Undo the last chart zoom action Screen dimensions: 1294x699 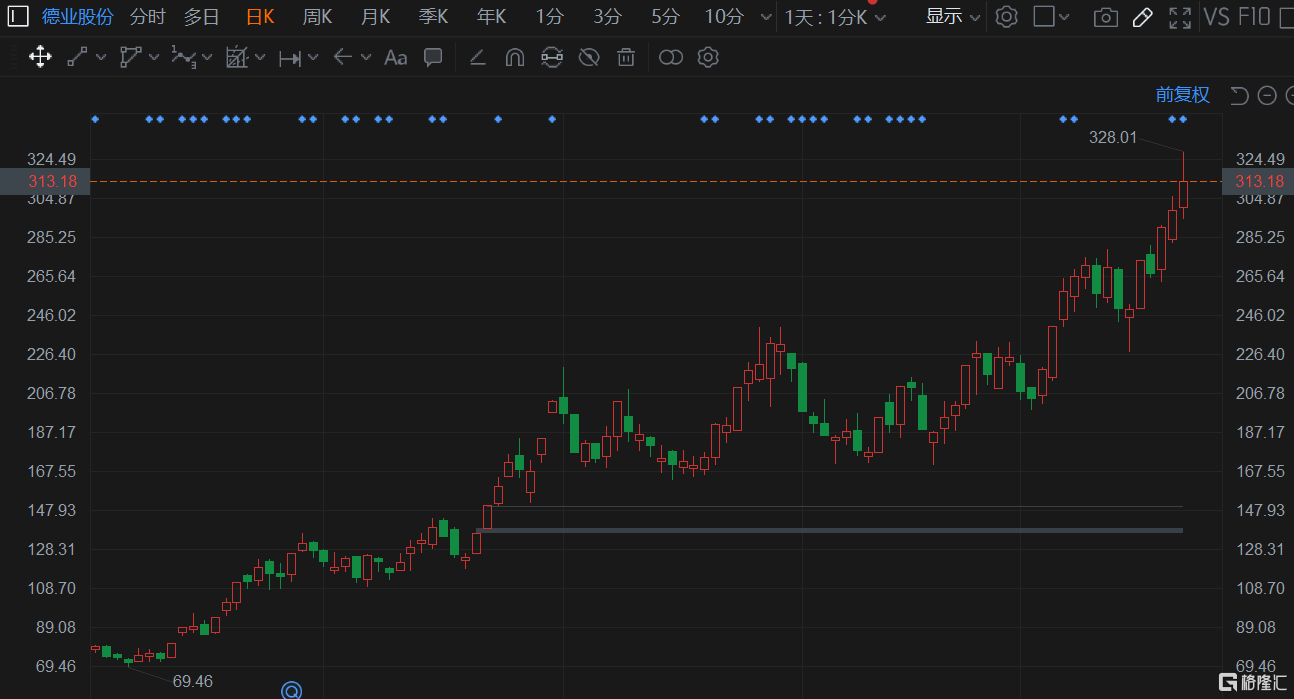tap(1239, 95)
